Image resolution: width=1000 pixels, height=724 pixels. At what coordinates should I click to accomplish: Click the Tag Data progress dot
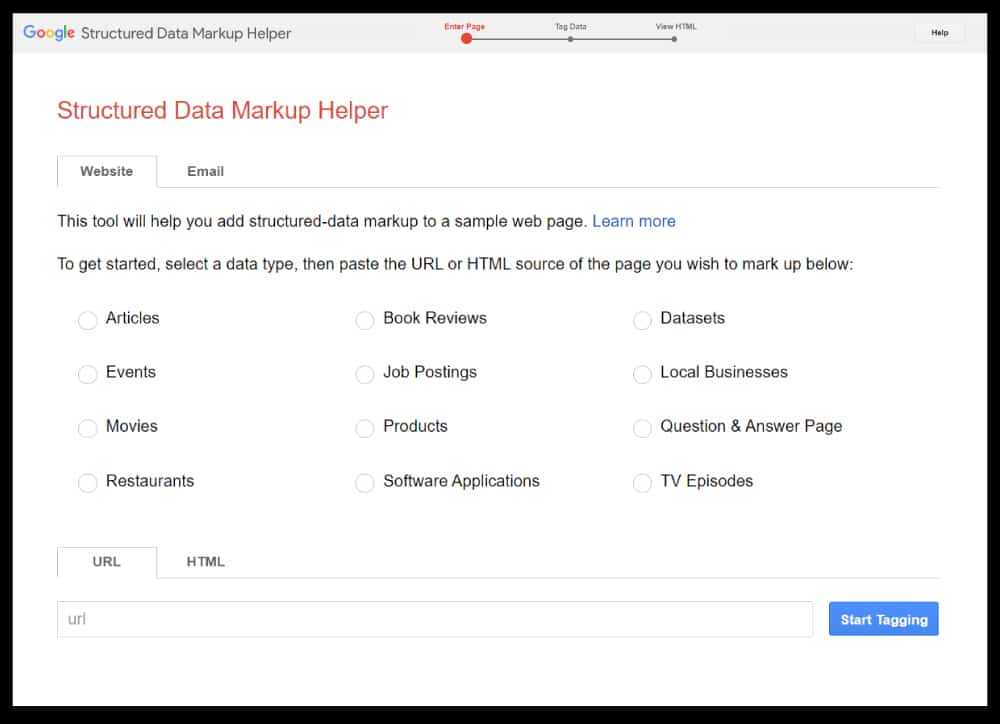click(x=570, y=38)
